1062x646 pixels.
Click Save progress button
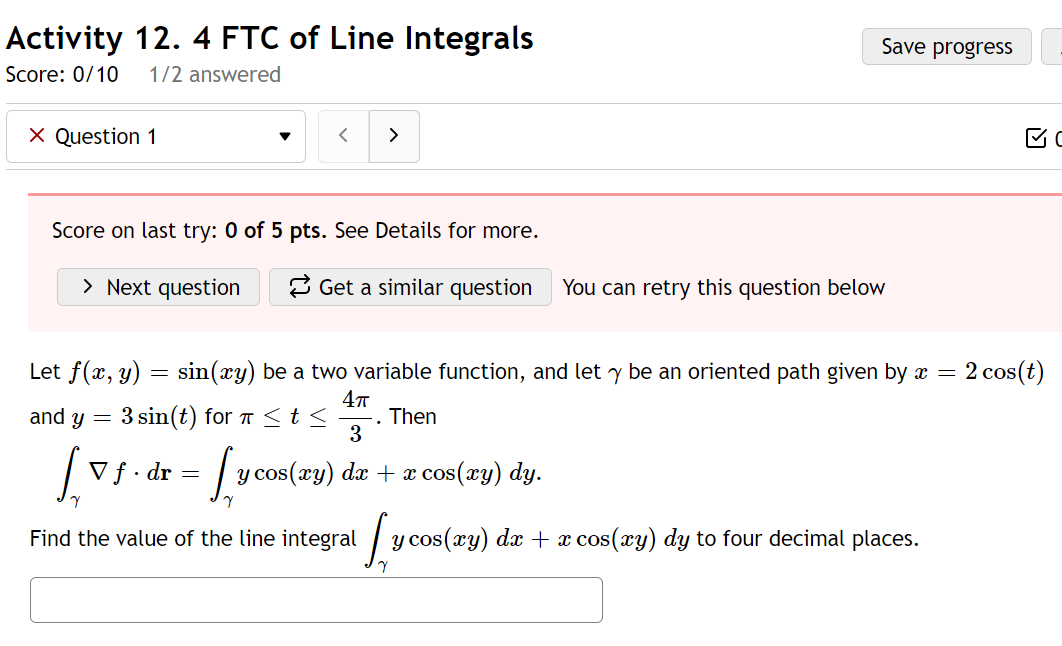(946, 47)
